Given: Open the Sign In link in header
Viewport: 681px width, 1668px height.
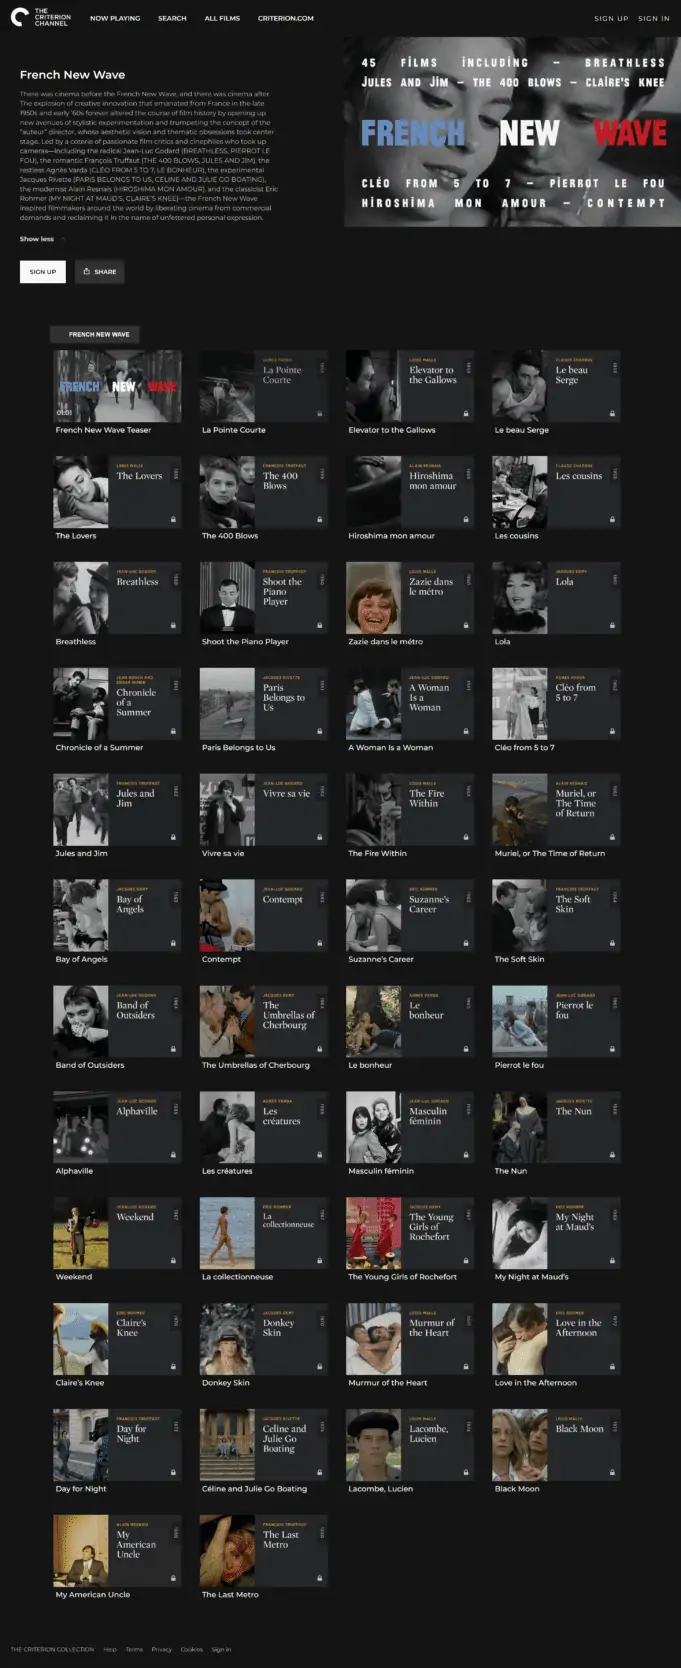Looking at the screenshot, I should coord(654,18).
